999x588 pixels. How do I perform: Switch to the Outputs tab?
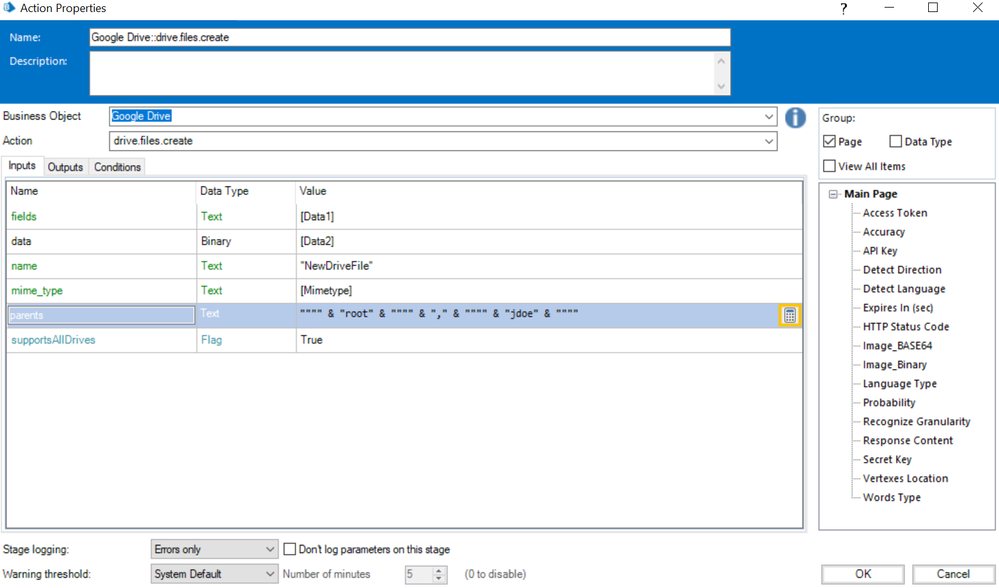(65, 167)
